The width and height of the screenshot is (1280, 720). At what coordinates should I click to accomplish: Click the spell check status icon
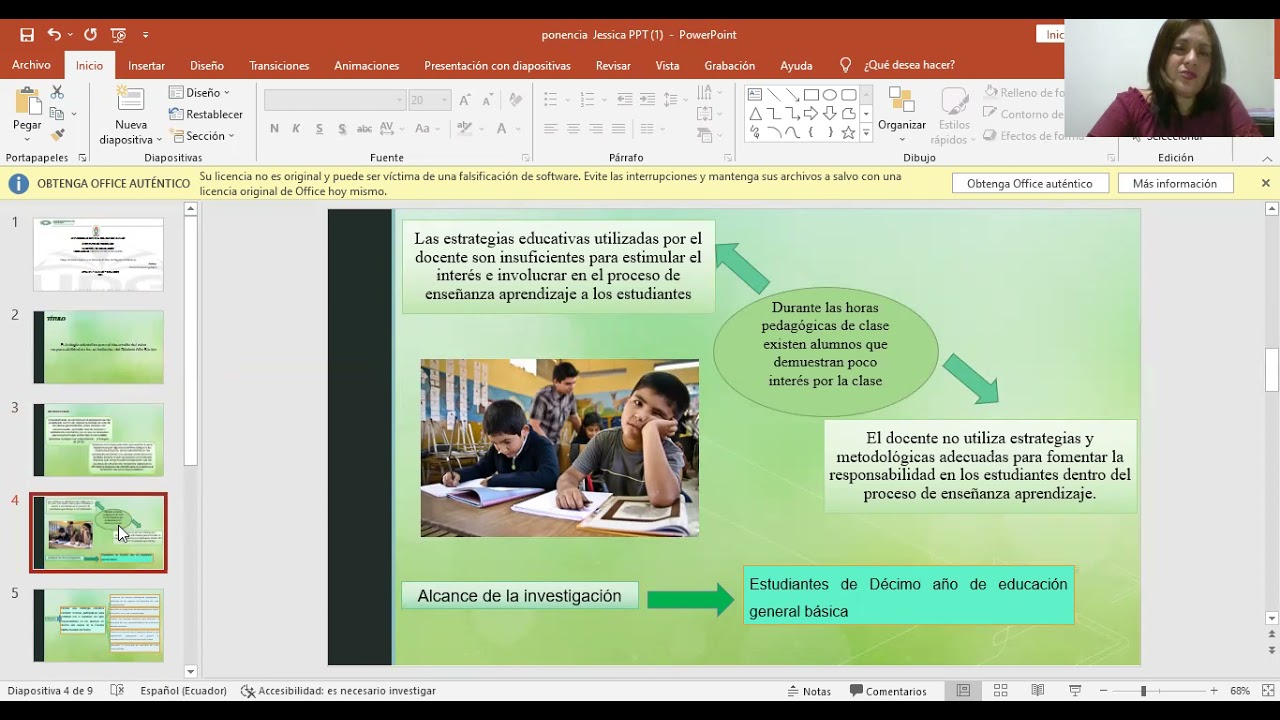coord(117,691)
